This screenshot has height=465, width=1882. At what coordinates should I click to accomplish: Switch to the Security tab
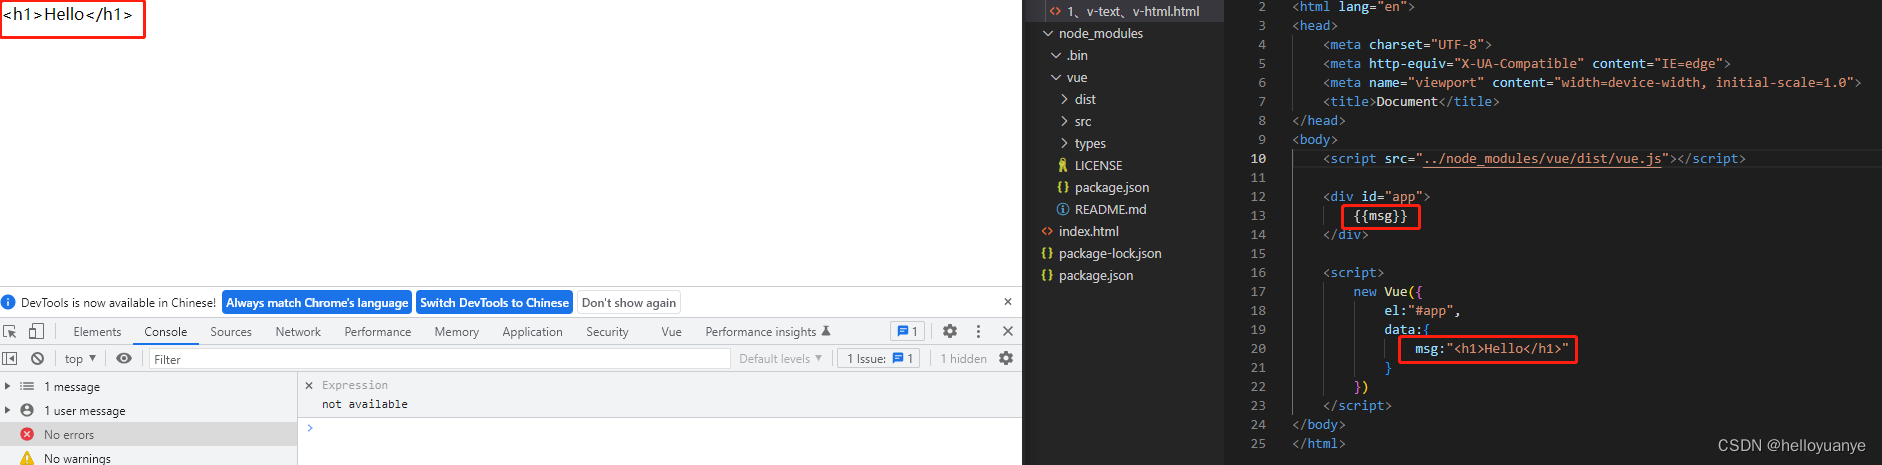(x=607, y=332)
